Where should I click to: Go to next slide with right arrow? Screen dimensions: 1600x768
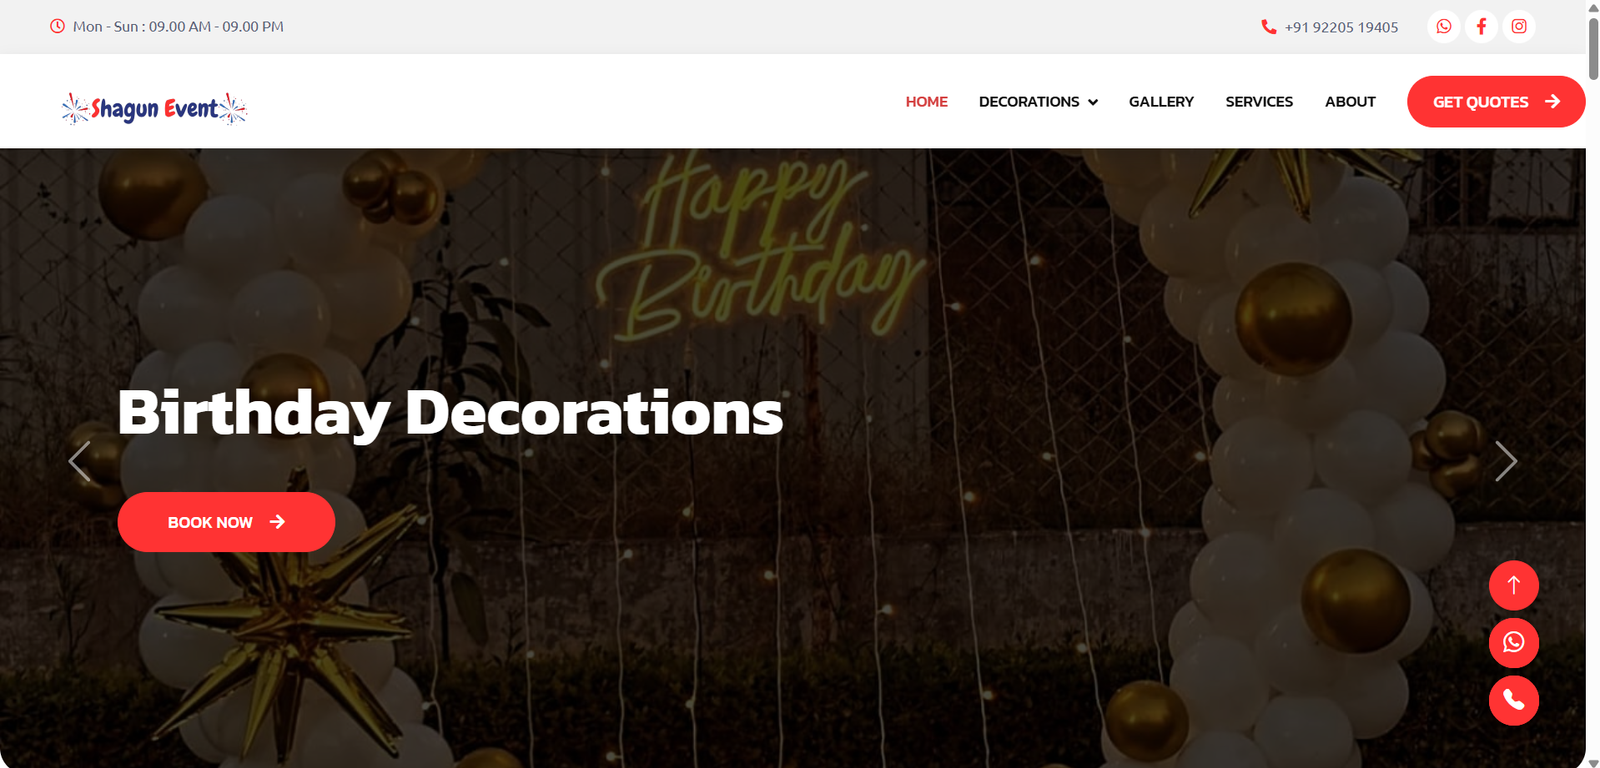click(x=1506, y=461)
